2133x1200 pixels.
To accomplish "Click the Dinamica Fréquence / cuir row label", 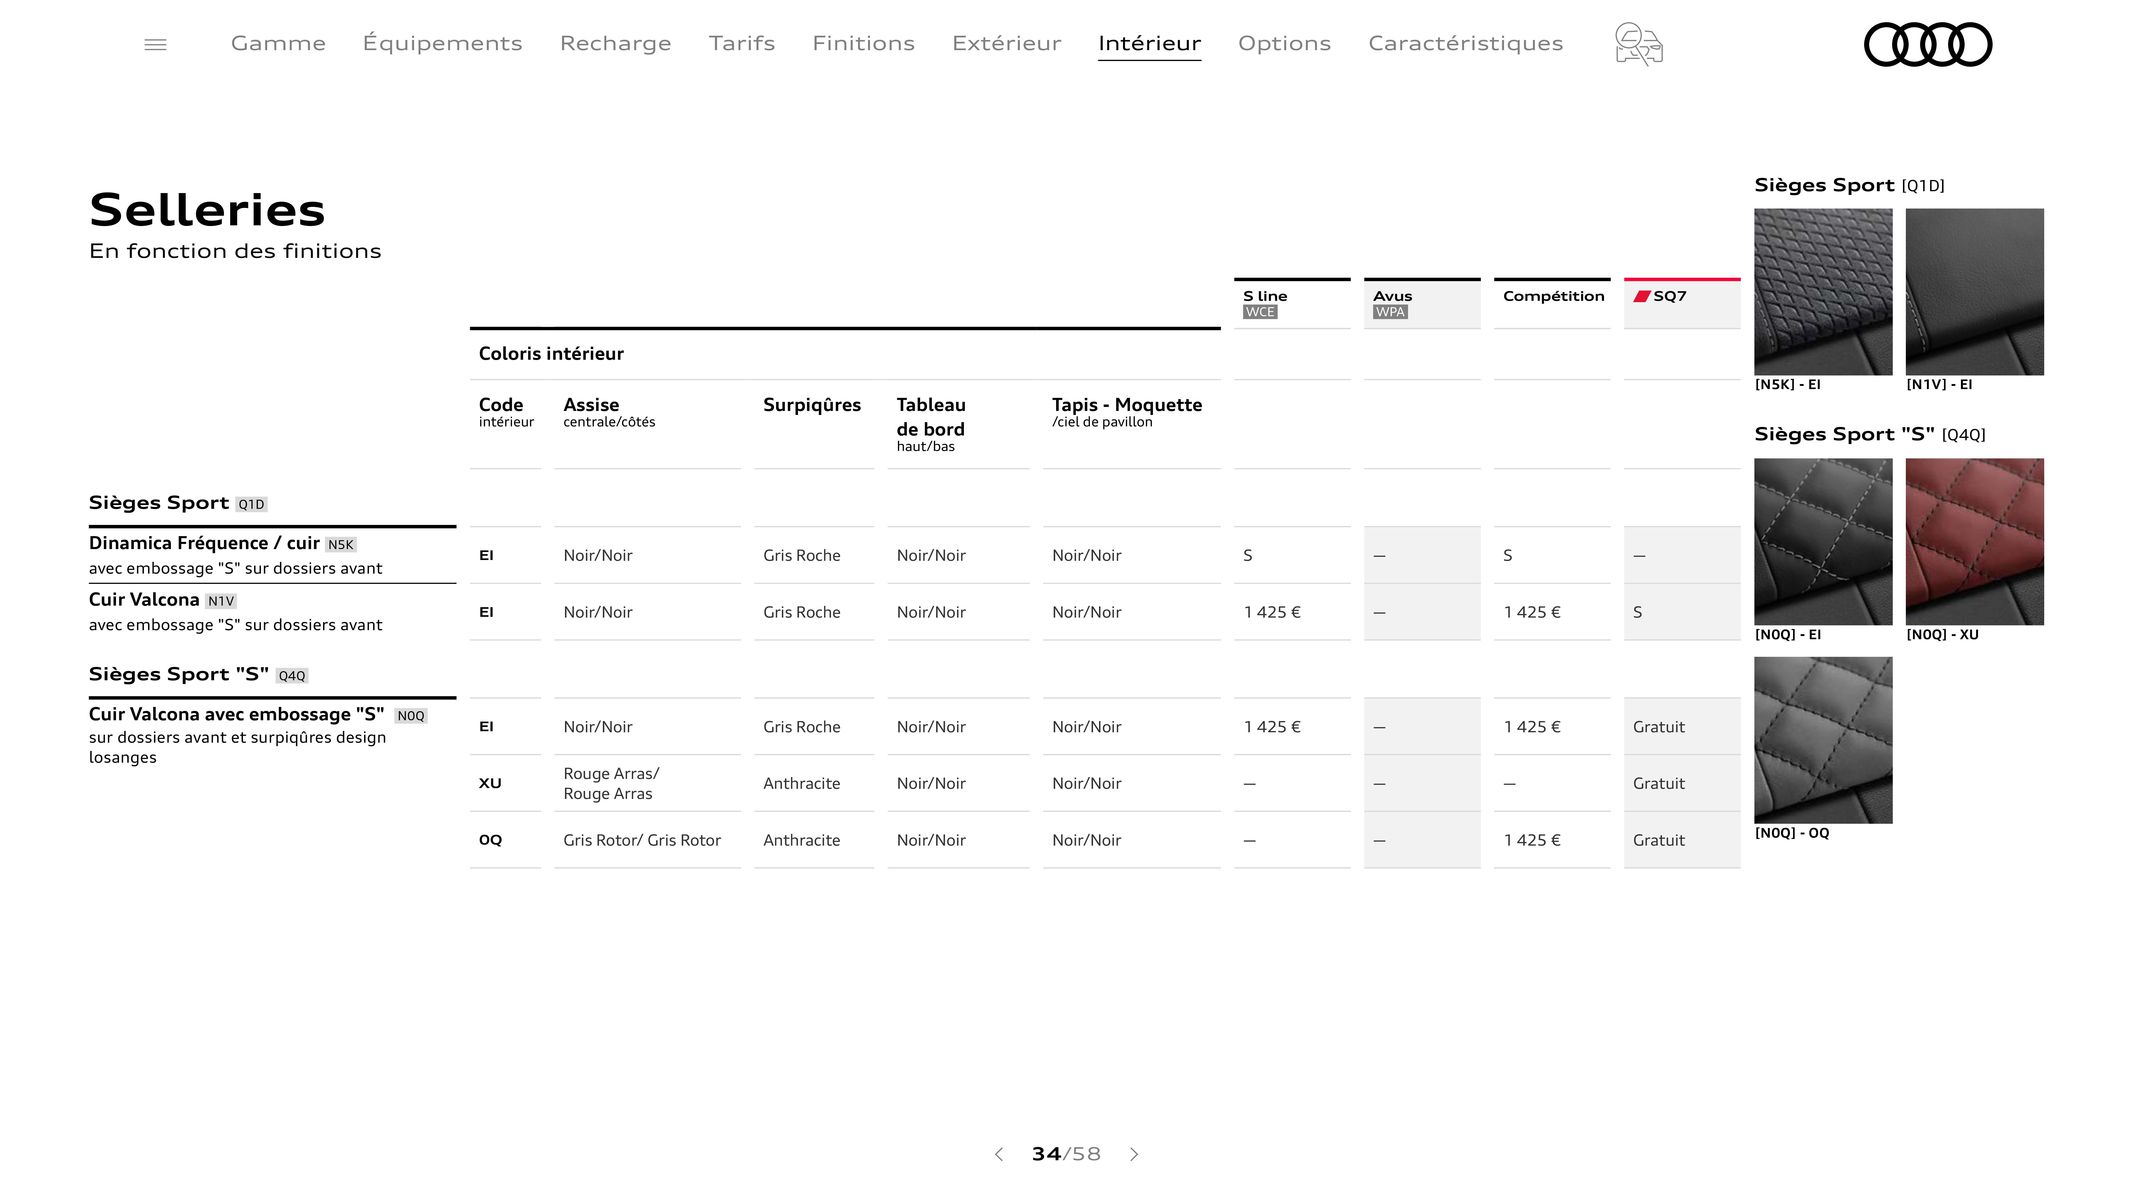I will pyautogui.click(x=236, y=555).
